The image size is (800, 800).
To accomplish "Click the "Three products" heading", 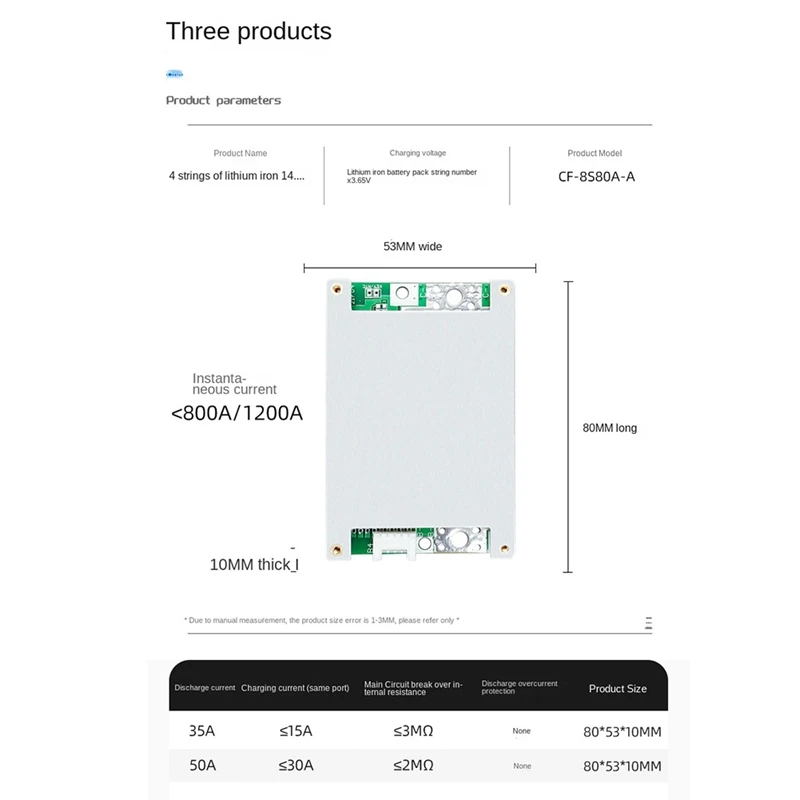I will (x=248, y=31).
